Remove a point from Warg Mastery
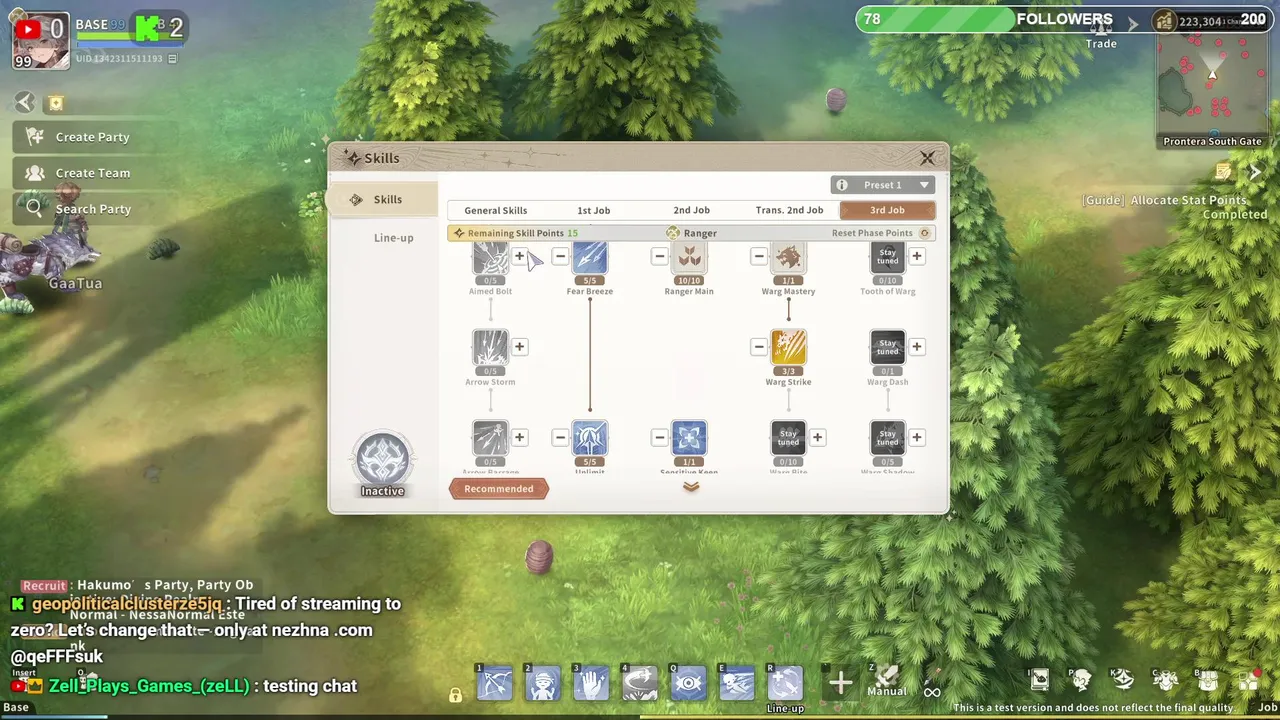 [759, 257]
